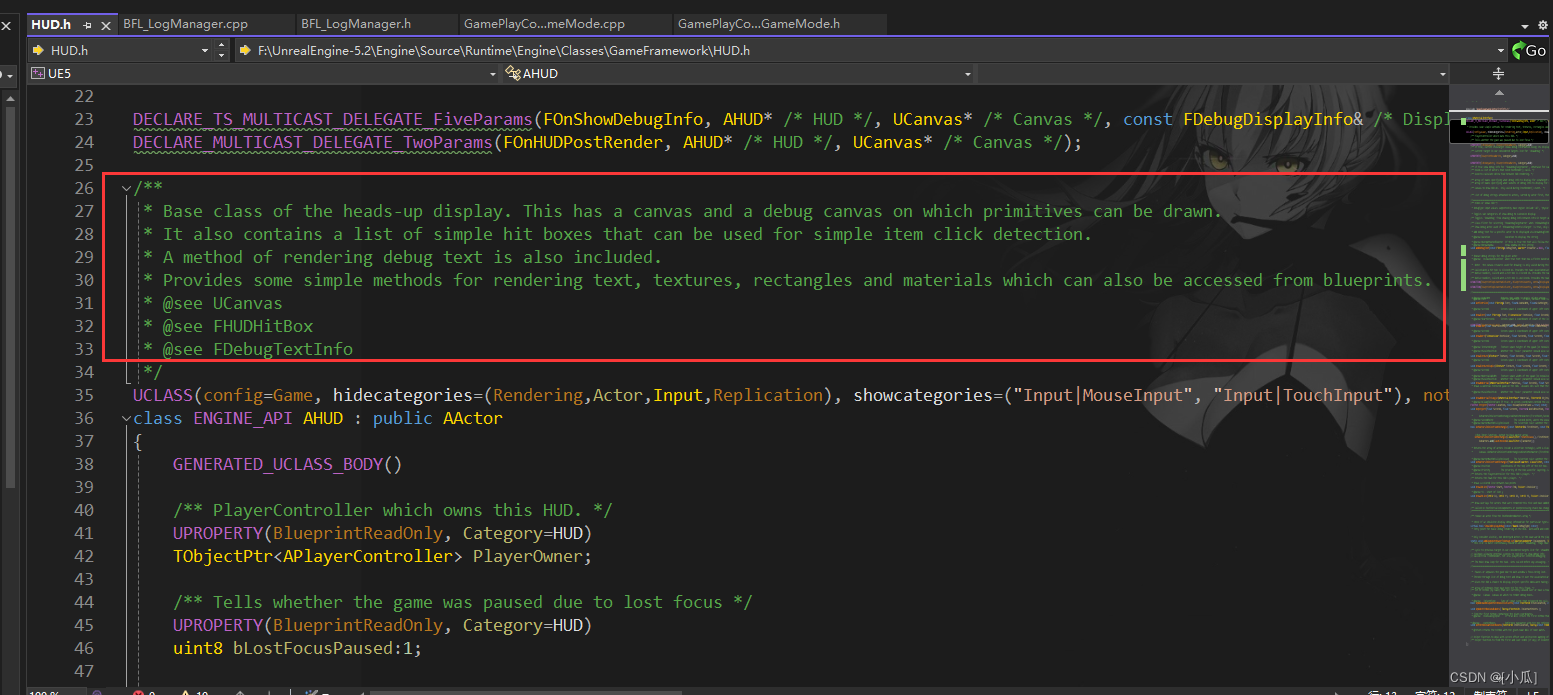The width and height of the screenshot is (1553, 695).
Task: Select the active HUD.h tab
Action: 51,23
